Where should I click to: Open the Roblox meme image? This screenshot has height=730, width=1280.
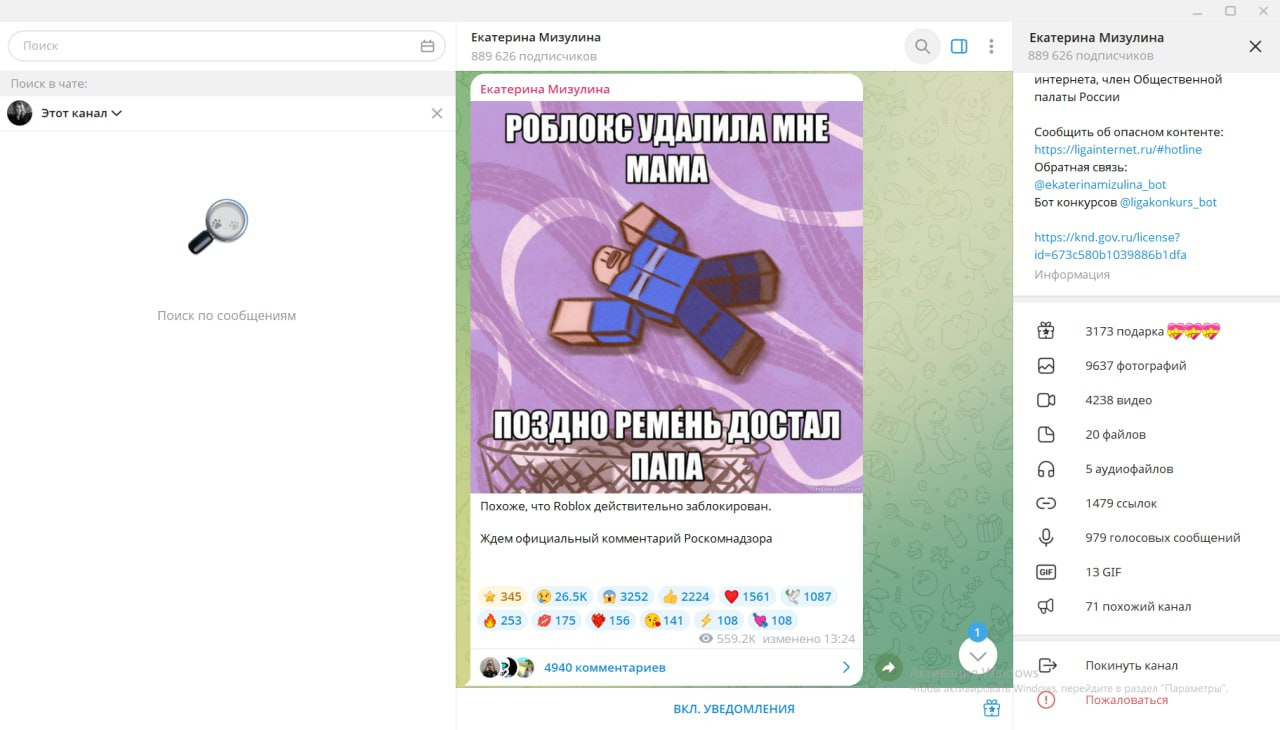coord(666,297)
